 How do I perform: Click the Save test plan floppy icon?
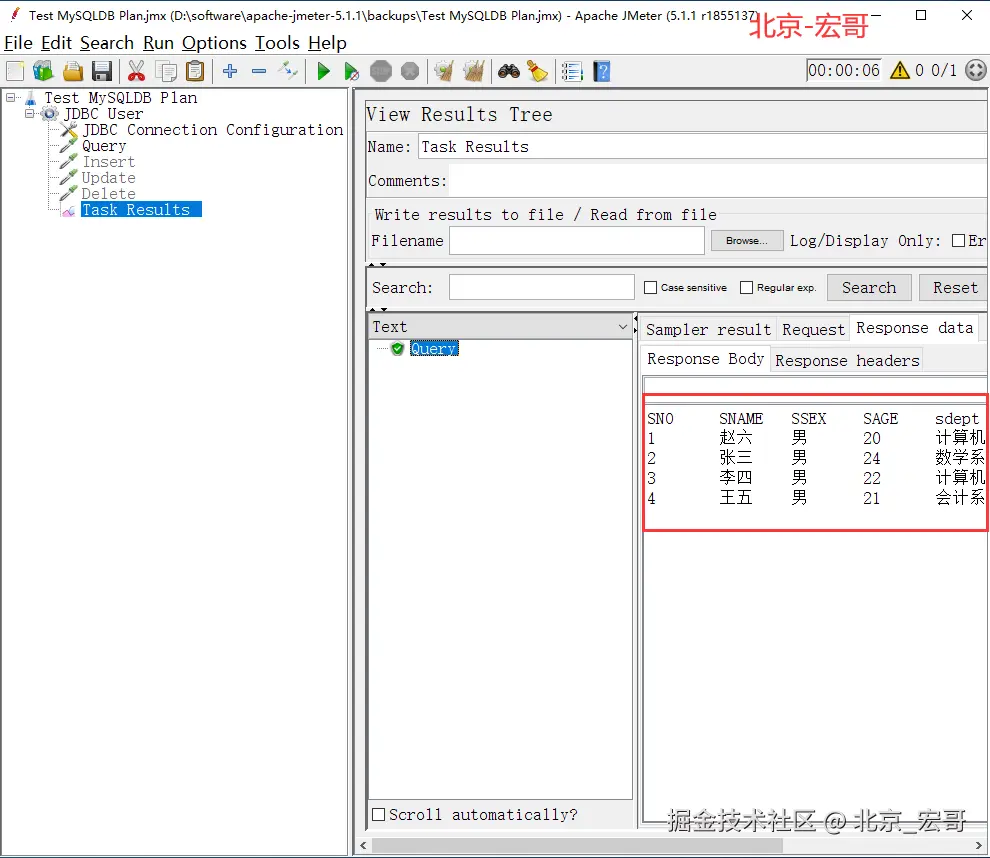tap(102, 71)
